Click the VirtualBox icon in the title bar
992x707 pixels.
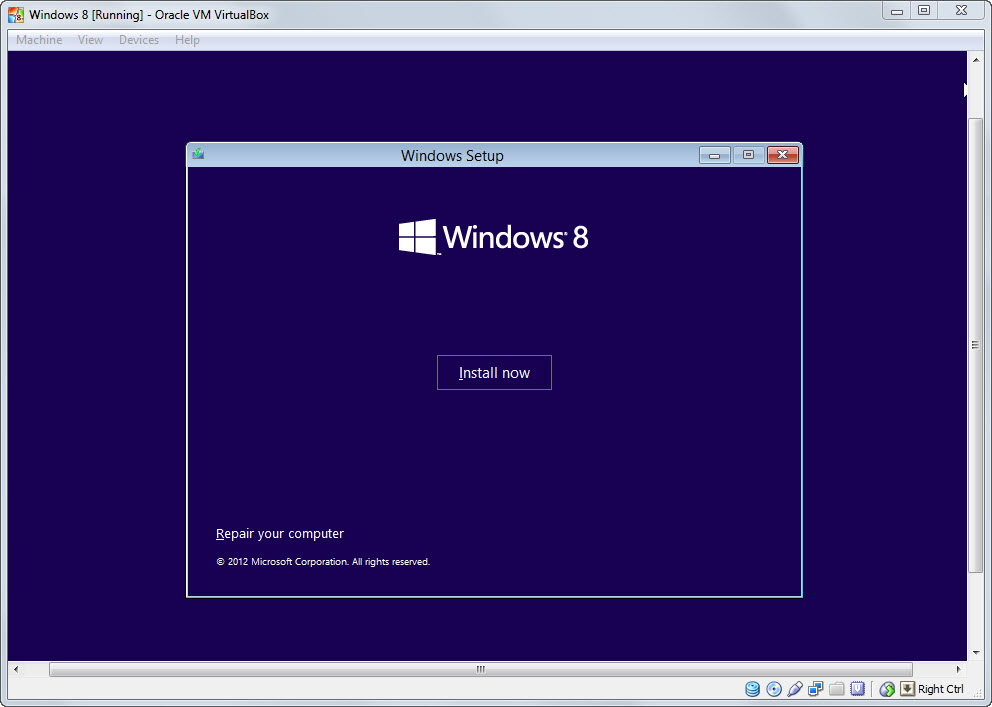click(16, 14)
